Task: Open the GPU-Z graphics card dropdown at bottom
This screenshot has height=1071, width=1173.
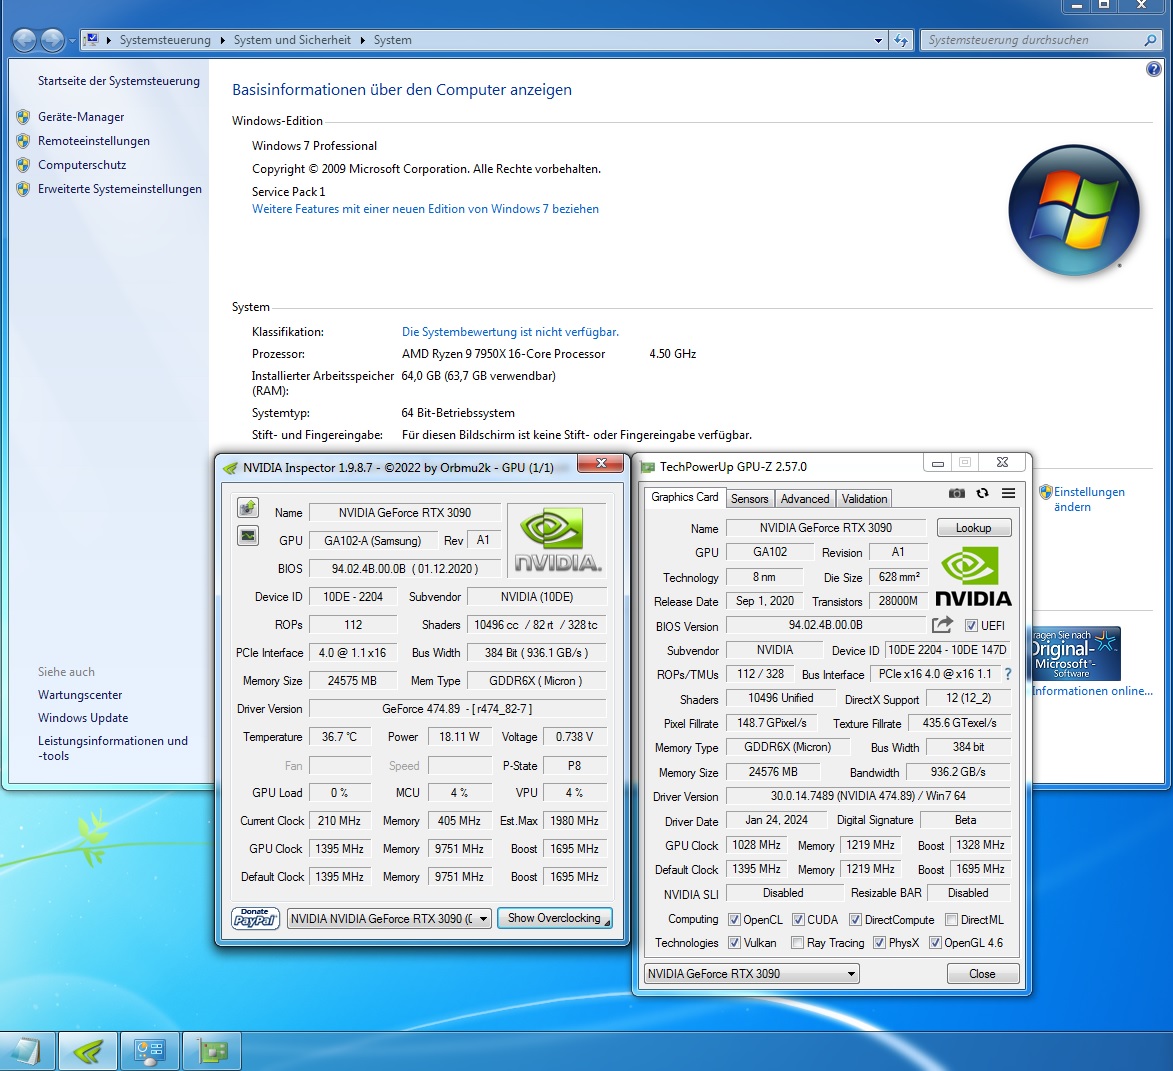Action: tap(751, 973)
